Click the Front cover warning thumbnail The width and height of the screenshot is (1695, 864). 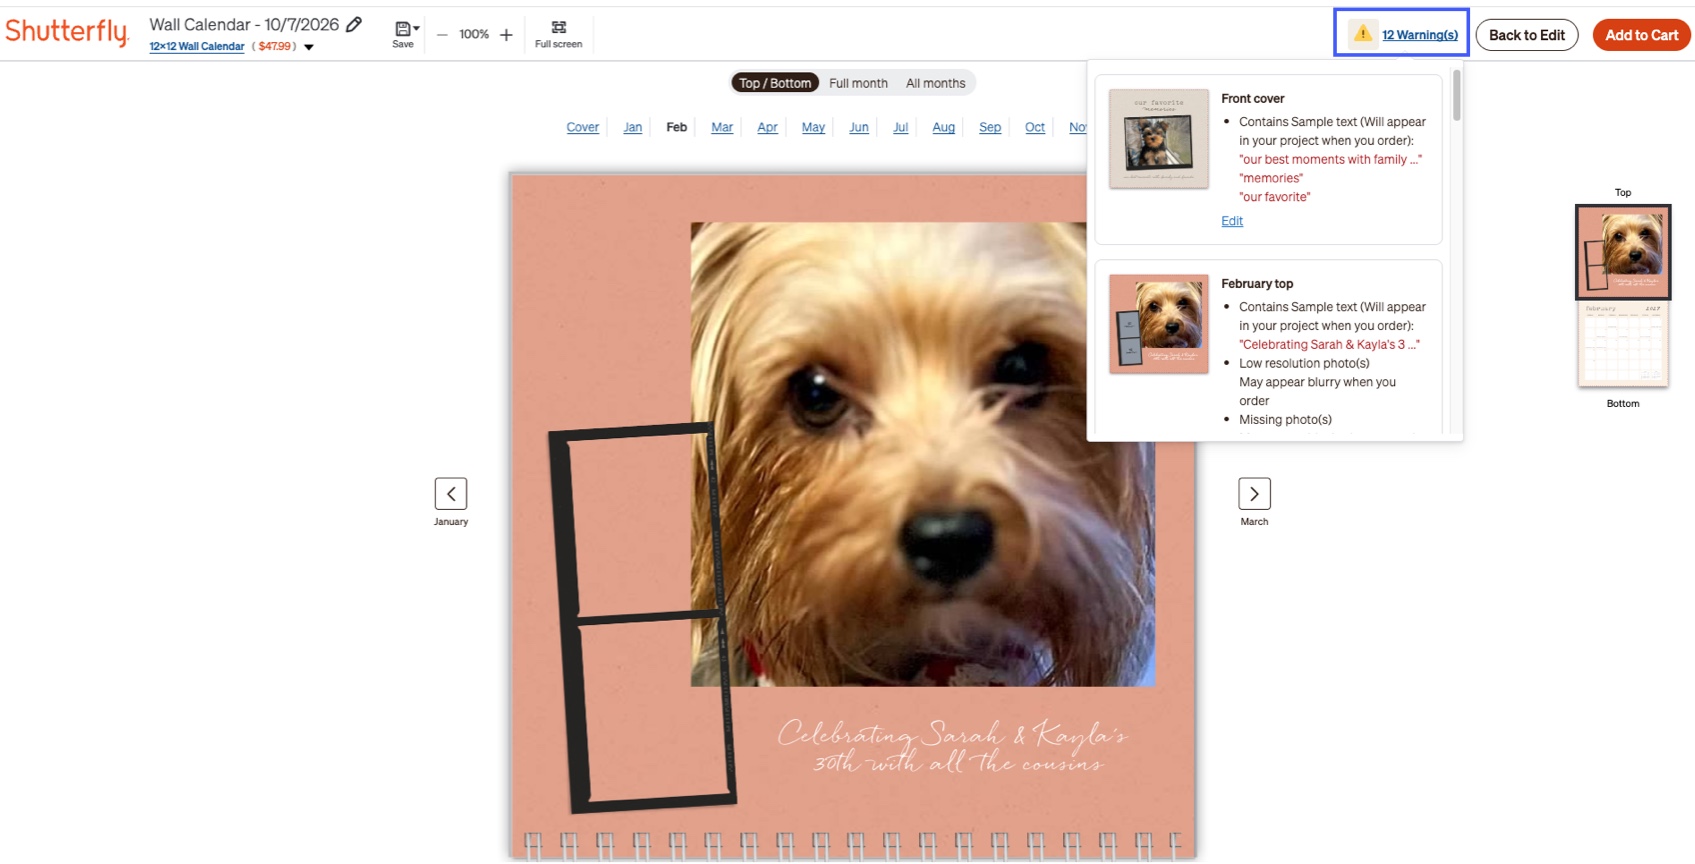(x=1159, y=139)
